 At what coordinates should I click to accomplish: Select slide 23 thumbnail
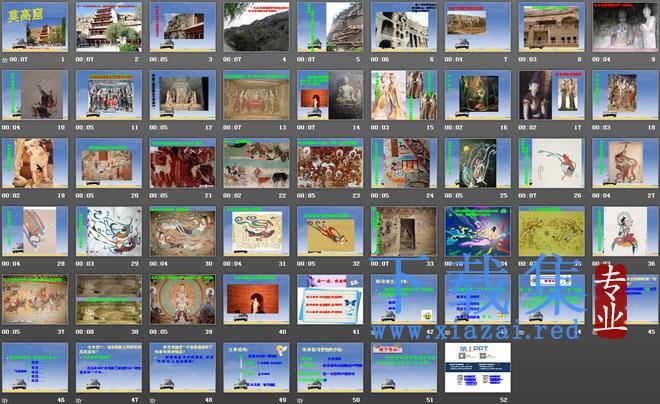pyautogui.click(x=330, y=163)
